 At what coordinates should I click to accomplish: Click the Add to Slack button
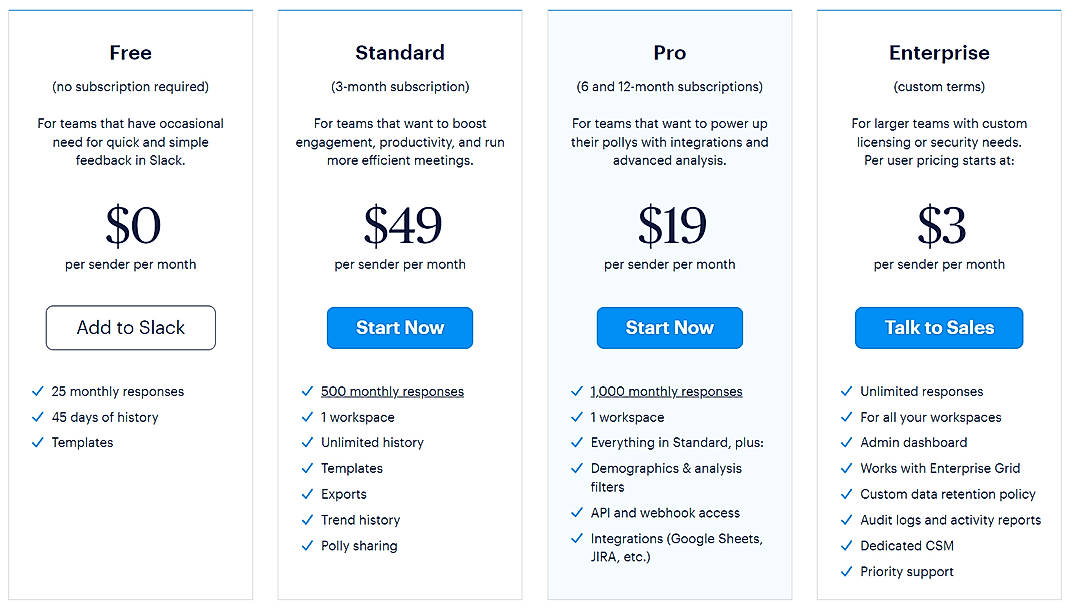tap(130, 327)
